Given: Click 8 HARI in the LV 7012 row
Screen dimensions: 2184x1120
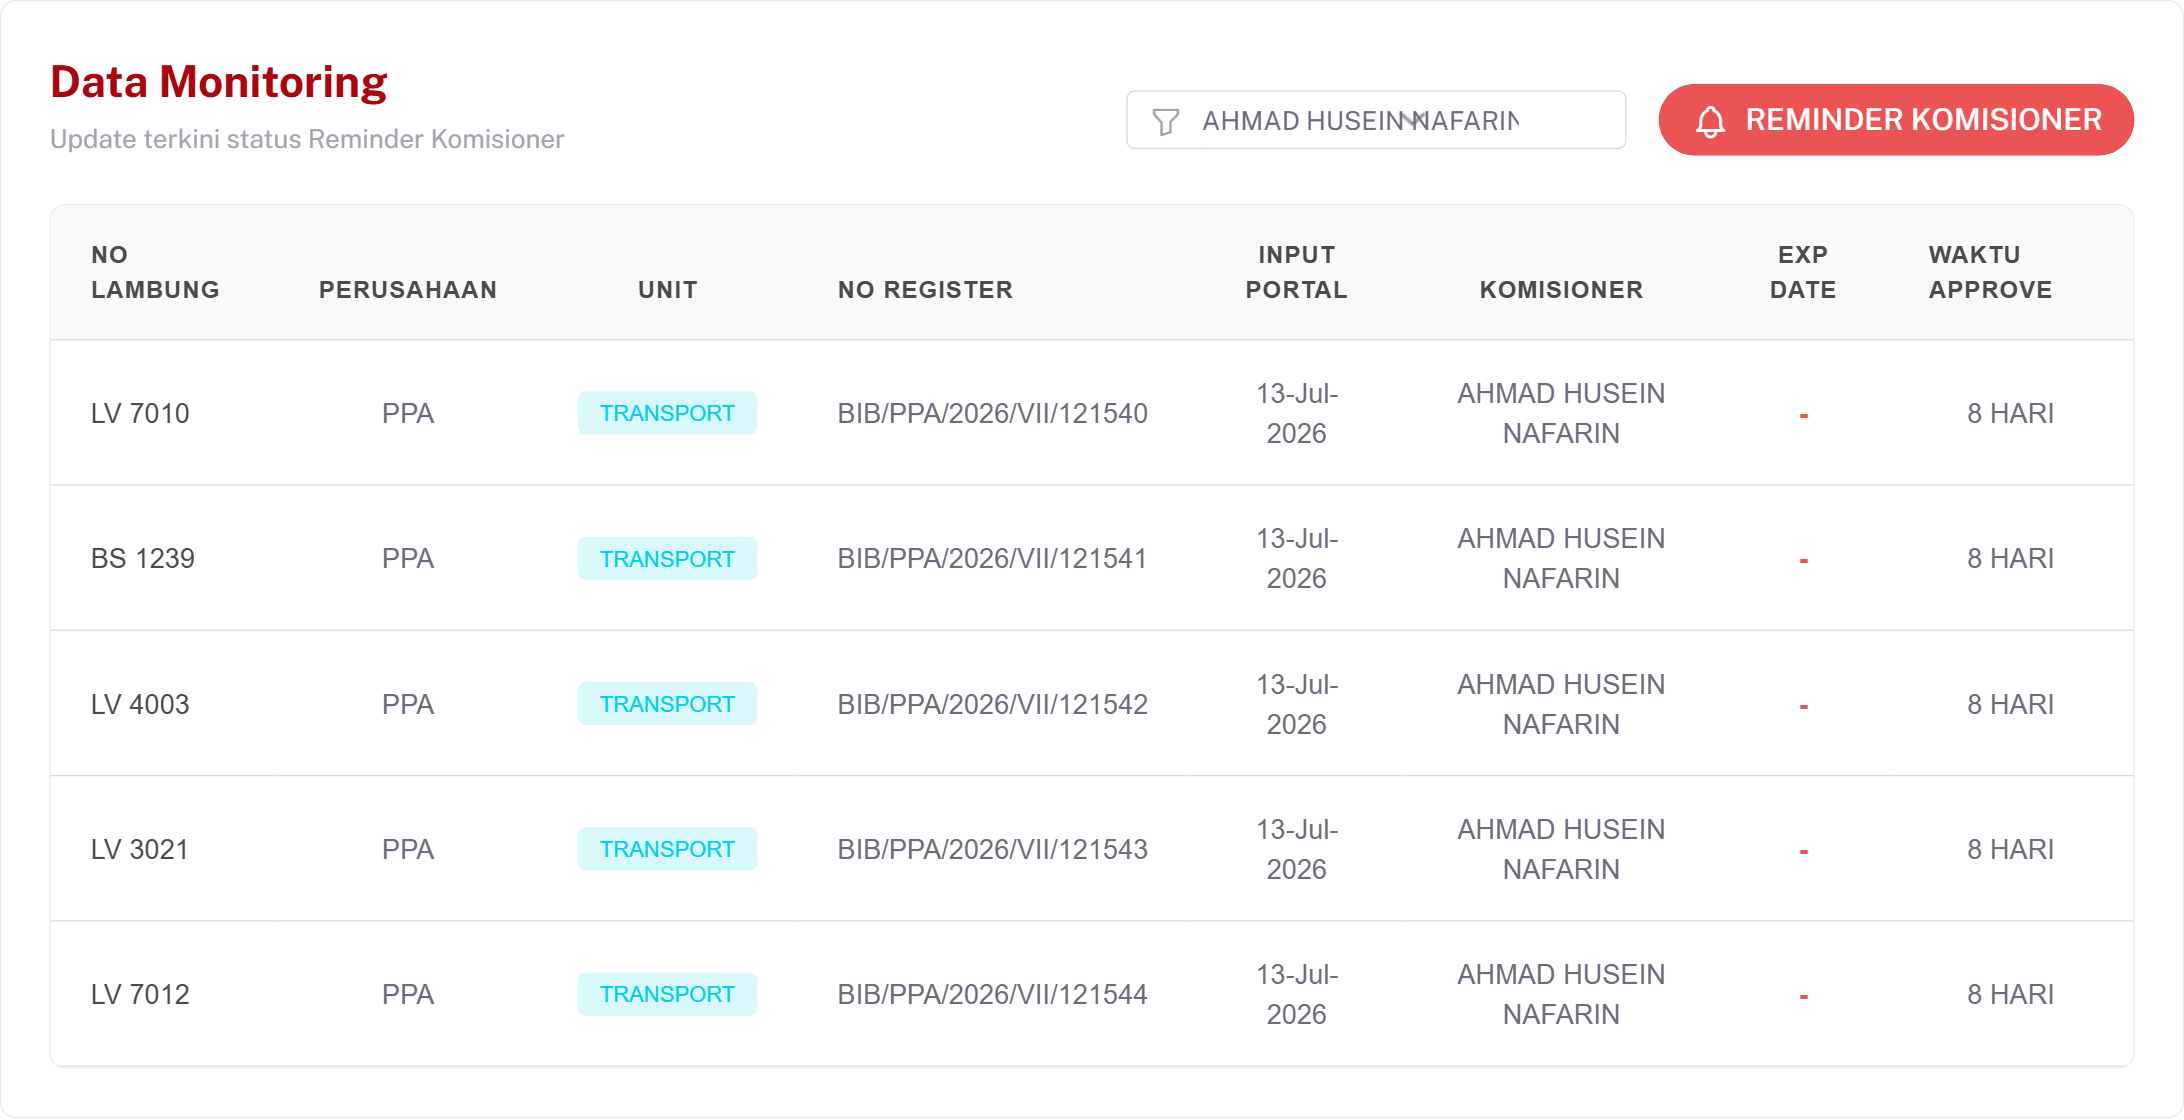Looking at the screenshot, I should point(2010,994).
